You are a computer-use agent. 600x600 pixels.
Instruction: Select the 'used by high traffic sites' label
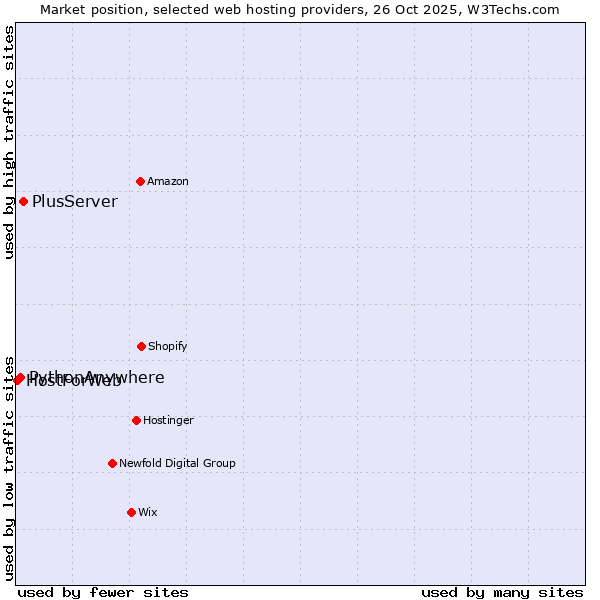pos(9,142)
